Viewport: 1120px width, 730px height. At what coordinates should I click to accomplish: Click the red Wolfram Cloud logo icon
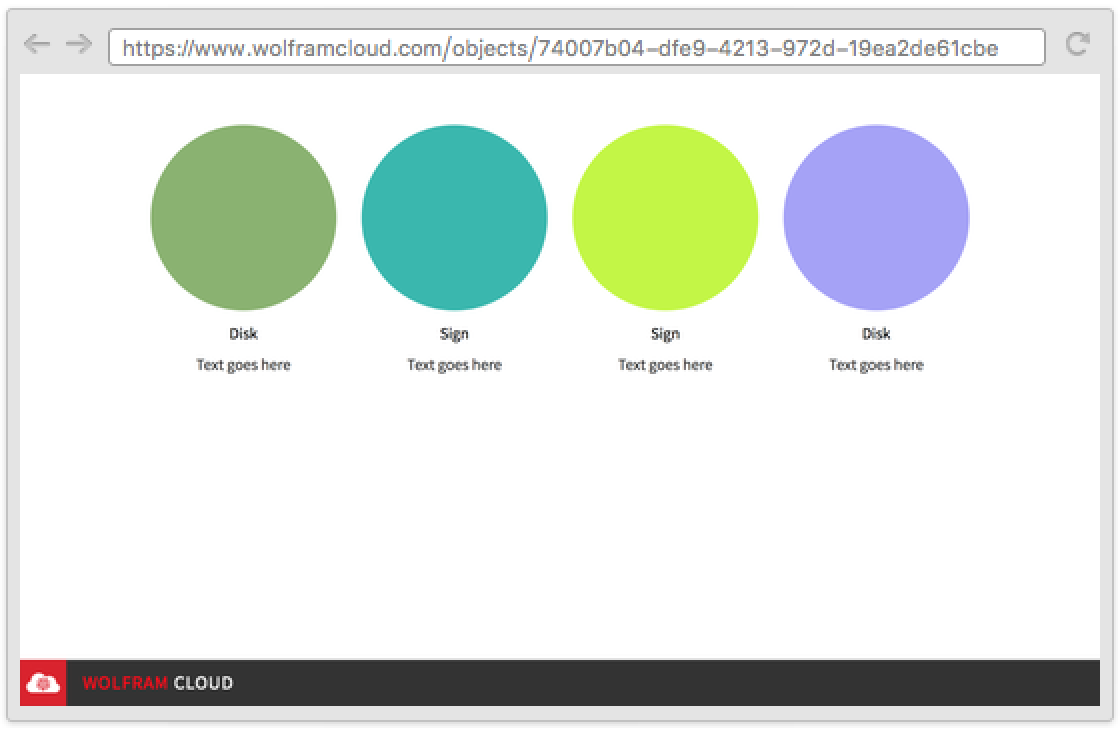click(43, 683)
